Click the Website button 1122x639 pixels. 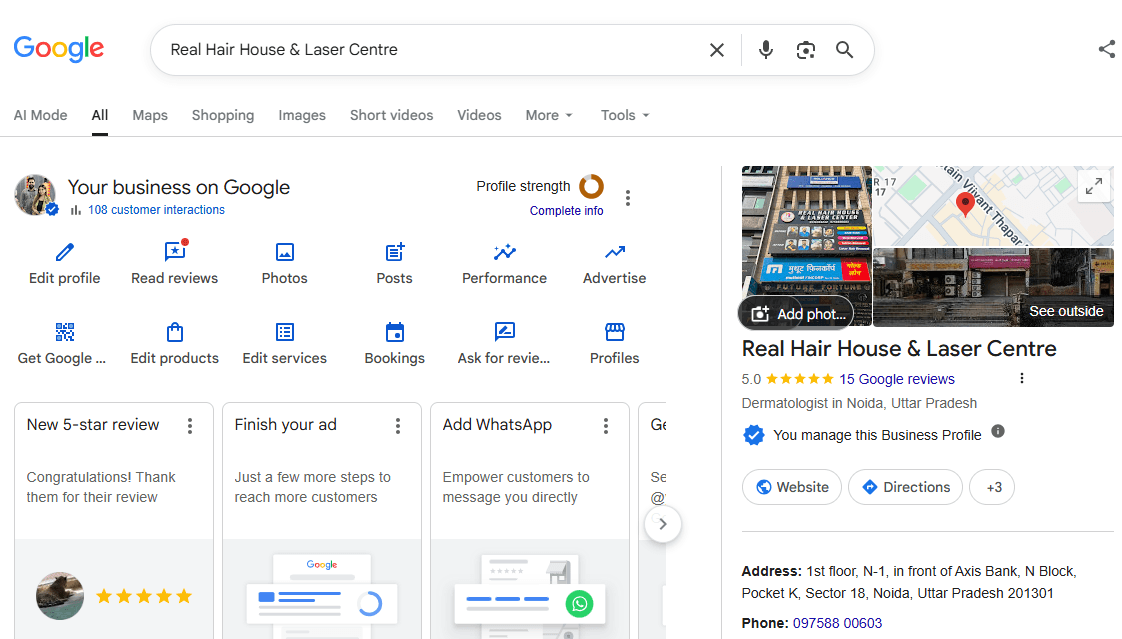[x=792, y=487]
